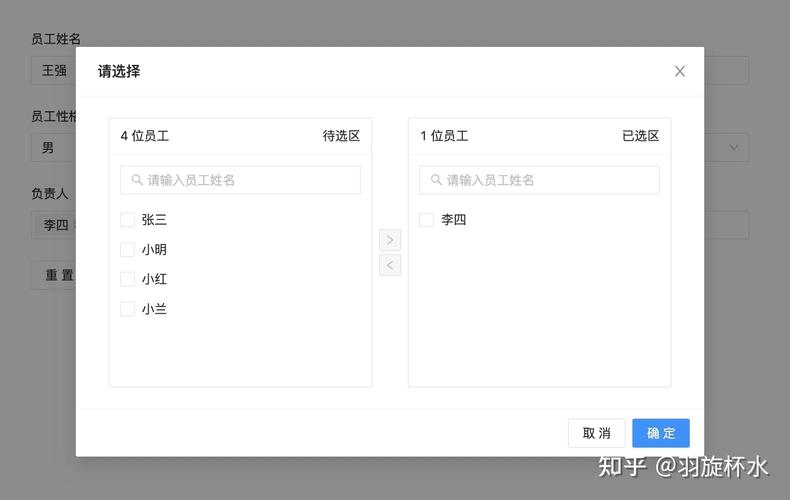Click the 李四 name in 已选区 list
Screen dimensions: 790x500
click(453, 220)
